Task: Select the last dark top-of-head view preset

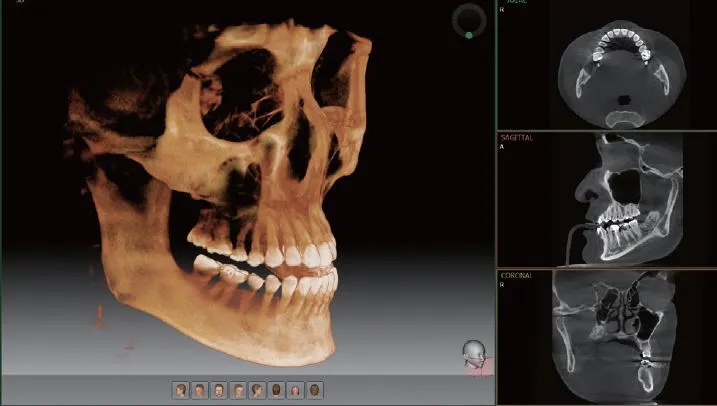Action: [315, 390]
